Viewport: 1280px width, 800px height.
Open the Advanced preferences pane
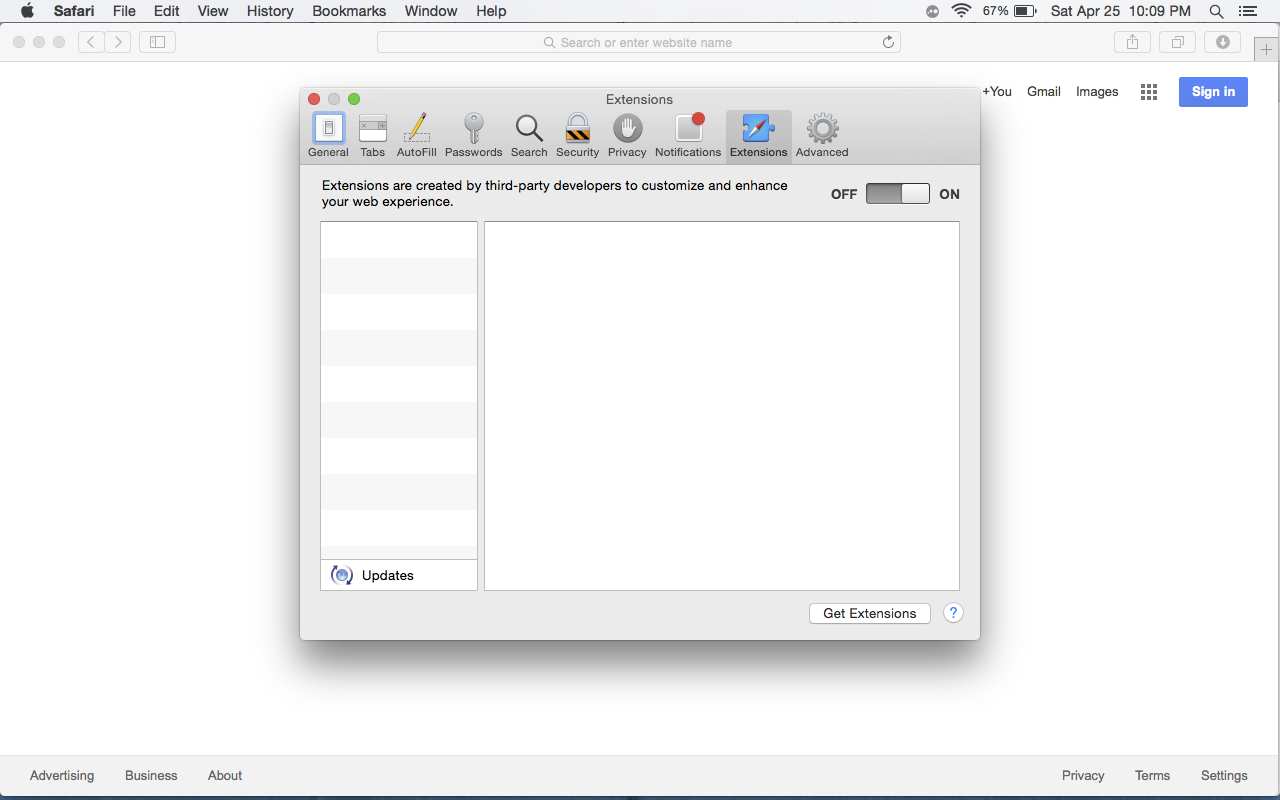tap(822, 136)
